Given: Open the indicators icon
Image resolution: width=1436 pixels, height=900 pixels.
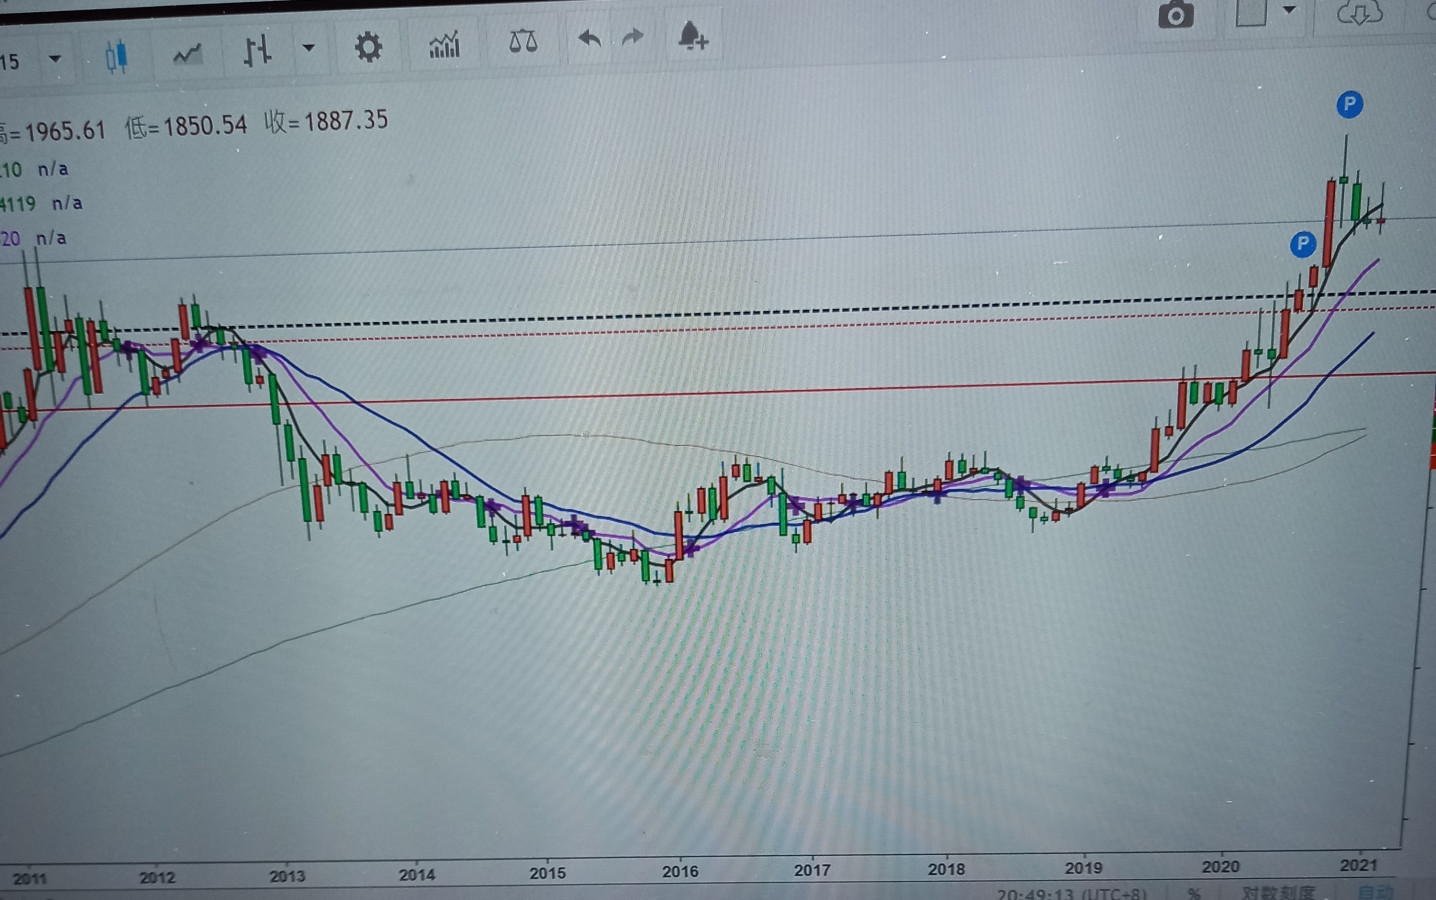Looking at the screenshot, I should [444, 44].
